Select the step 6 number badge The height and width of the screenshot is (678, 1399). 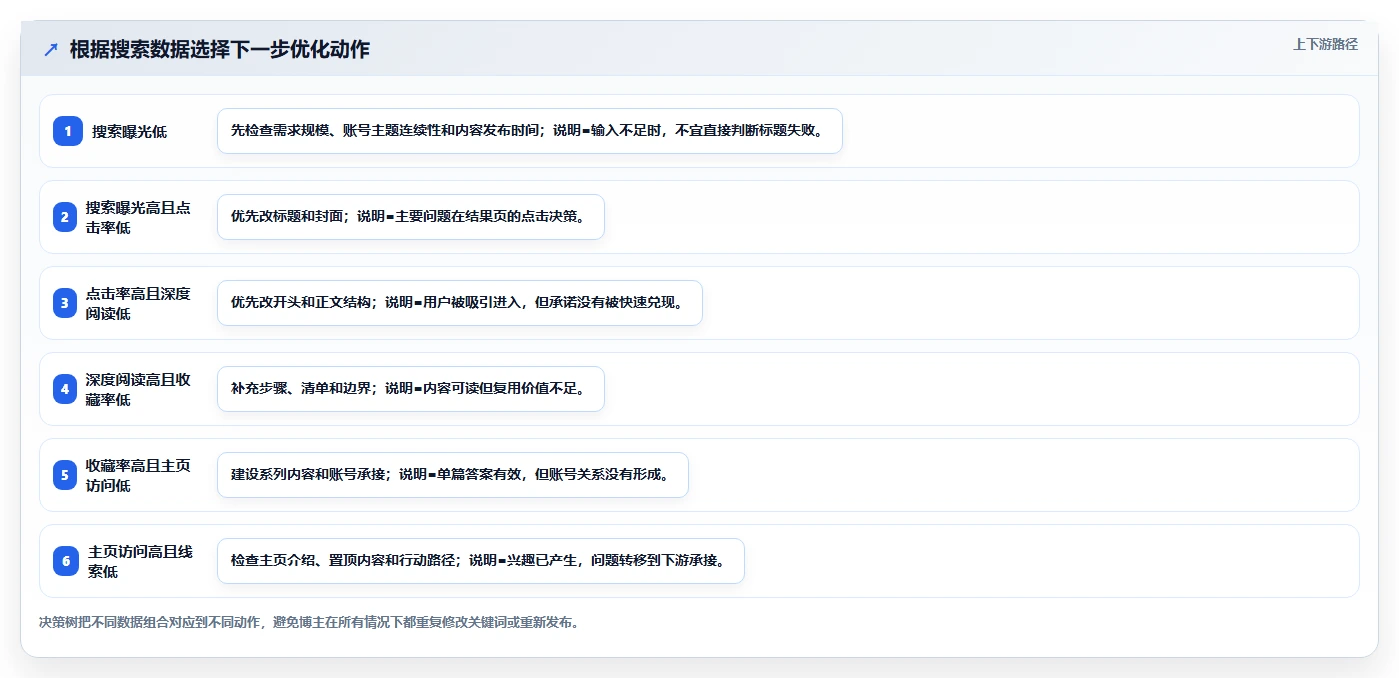coord(66,561)
